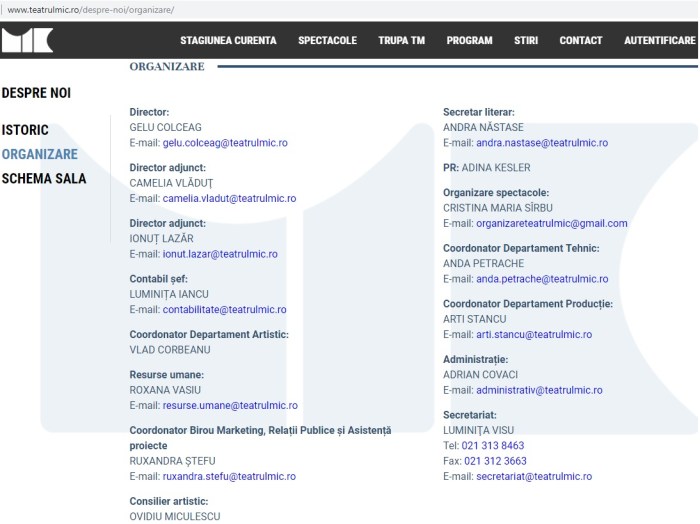Go to the Contact page

click(x=580, y=41)
